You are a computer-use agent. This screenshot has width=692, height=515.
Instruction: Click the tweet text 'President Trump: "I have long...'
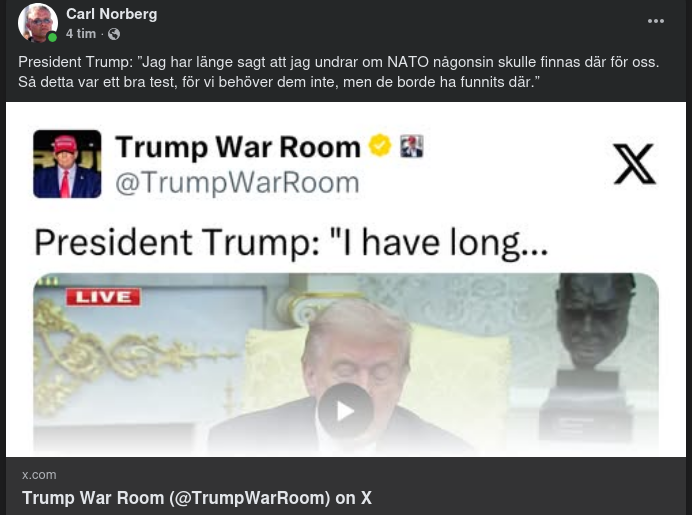click(x=291, y=243)
